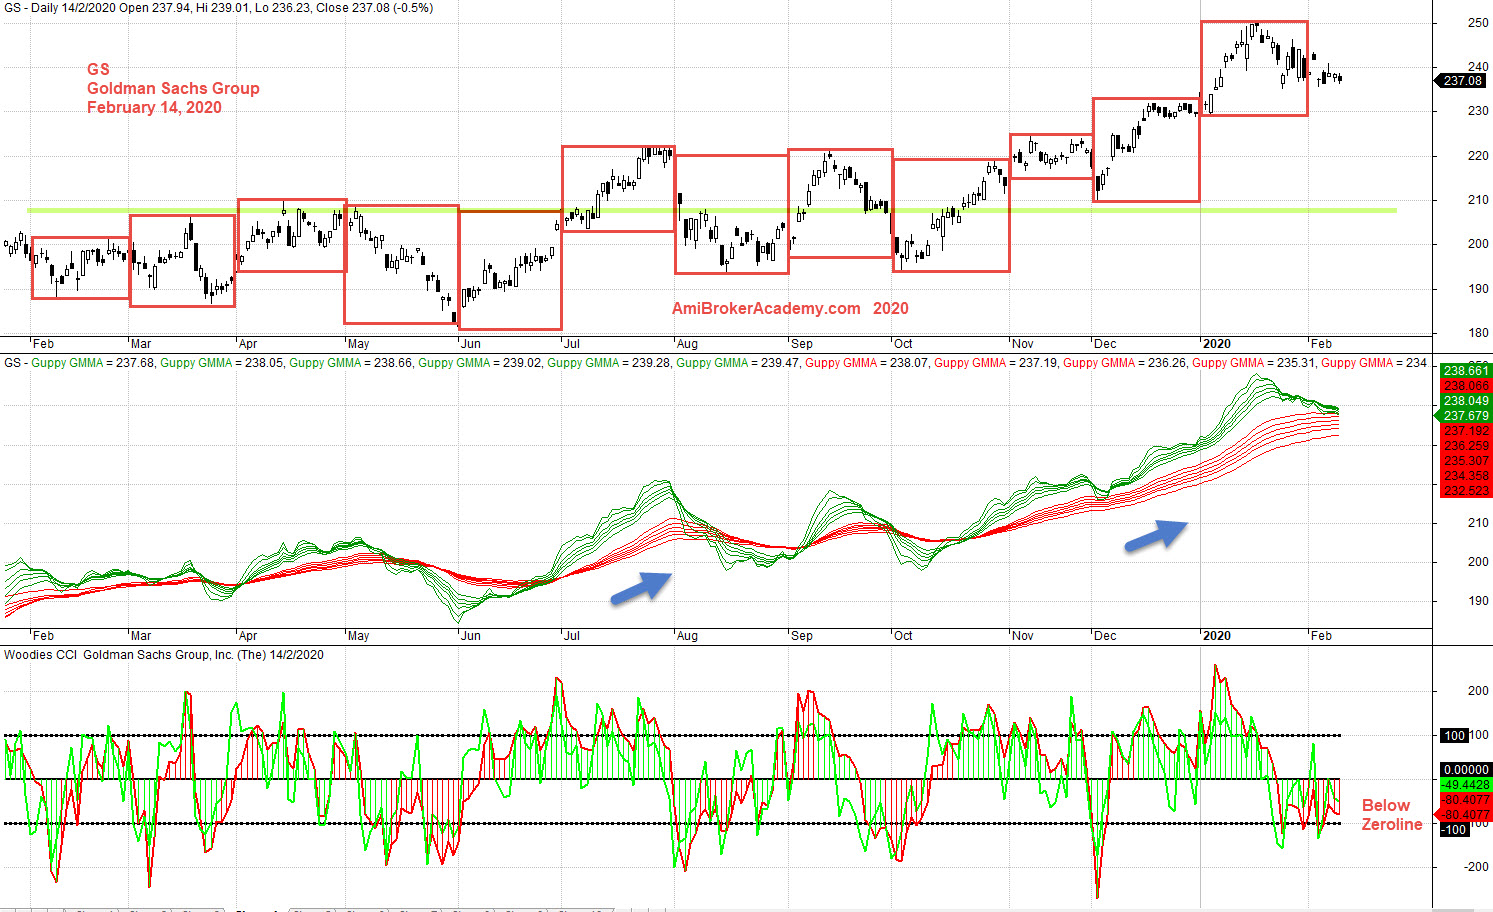This screenshot has width=1493, height=912.
Task: Click the 180 level on price axis
Action: point(1477,333)
